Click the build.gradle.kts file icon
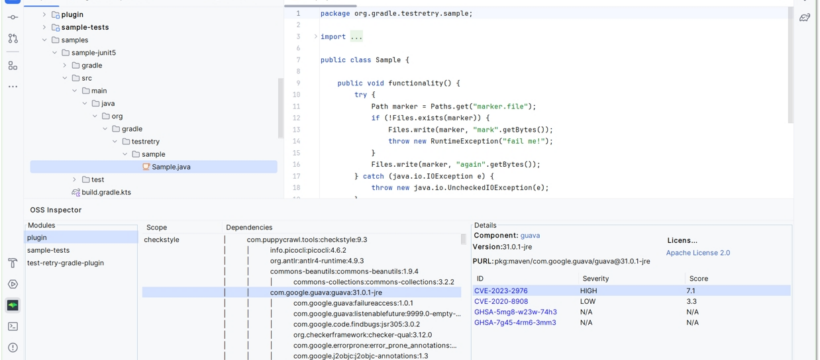The image size is (820, 360). click(75, 192)
